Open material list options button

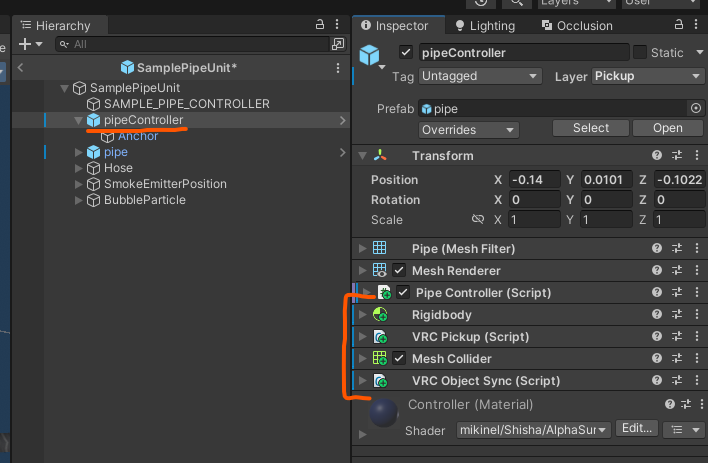[x=683, y=430]
